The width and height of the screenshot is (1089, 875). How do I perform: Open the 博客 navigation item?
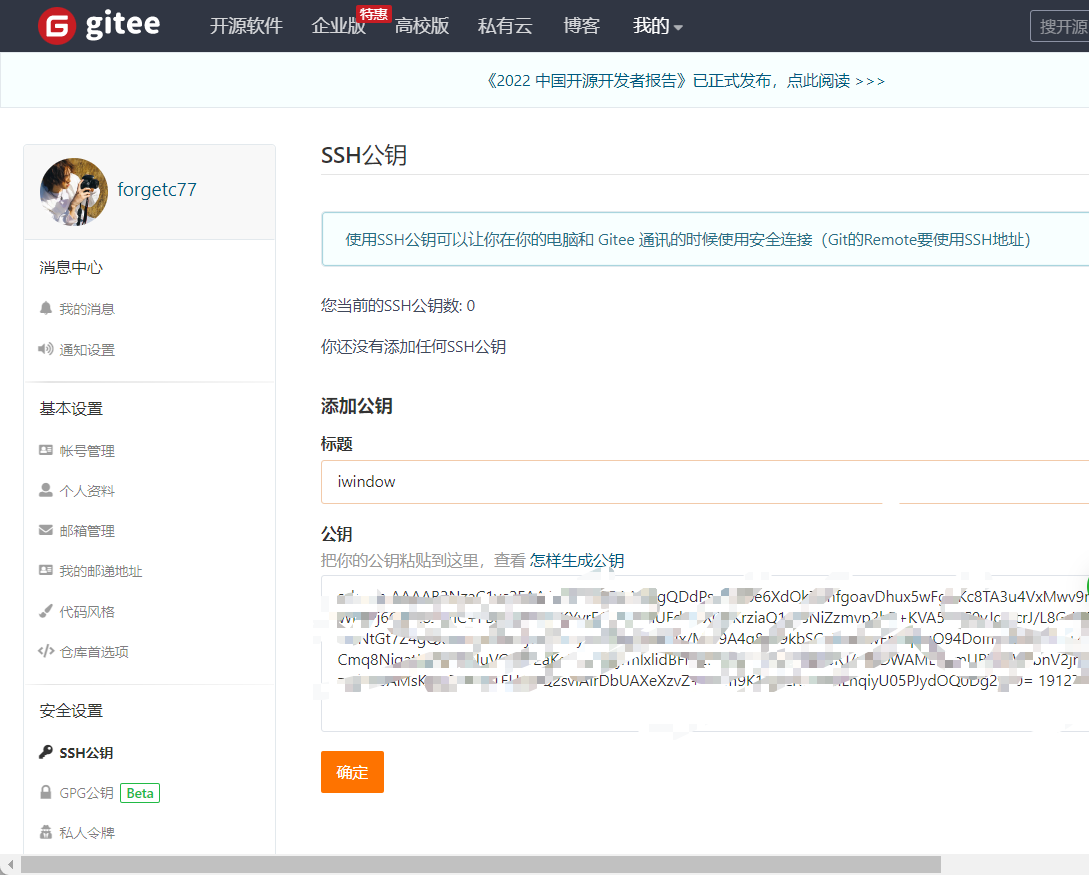coord(581,26)
